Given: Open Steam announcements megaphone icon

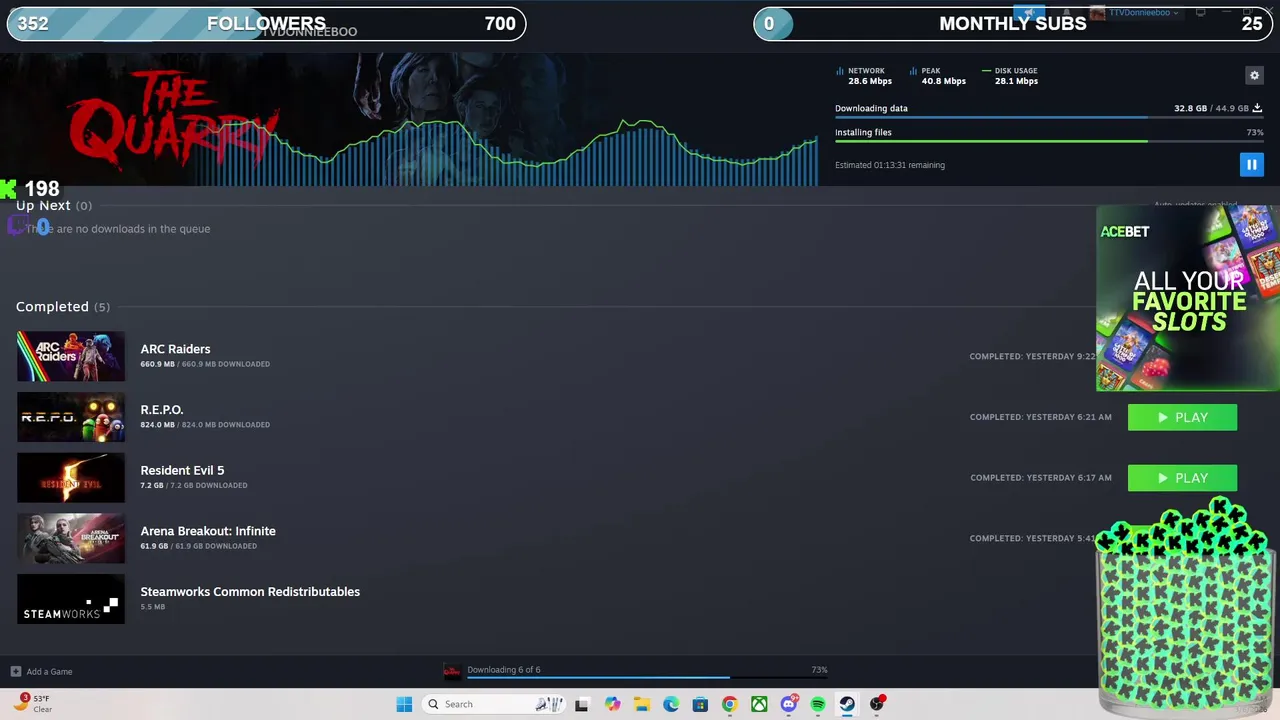Looking at the screenshot, I should tap(1028, 13).
